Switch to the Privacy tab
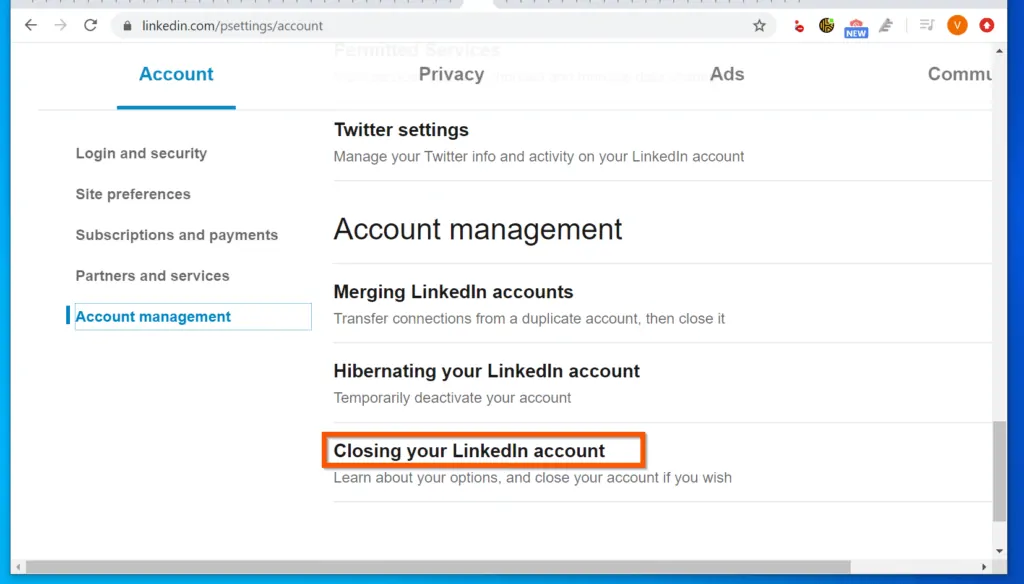The height and width of the screenshot is (584, 1024). click(x=451, y=74)
